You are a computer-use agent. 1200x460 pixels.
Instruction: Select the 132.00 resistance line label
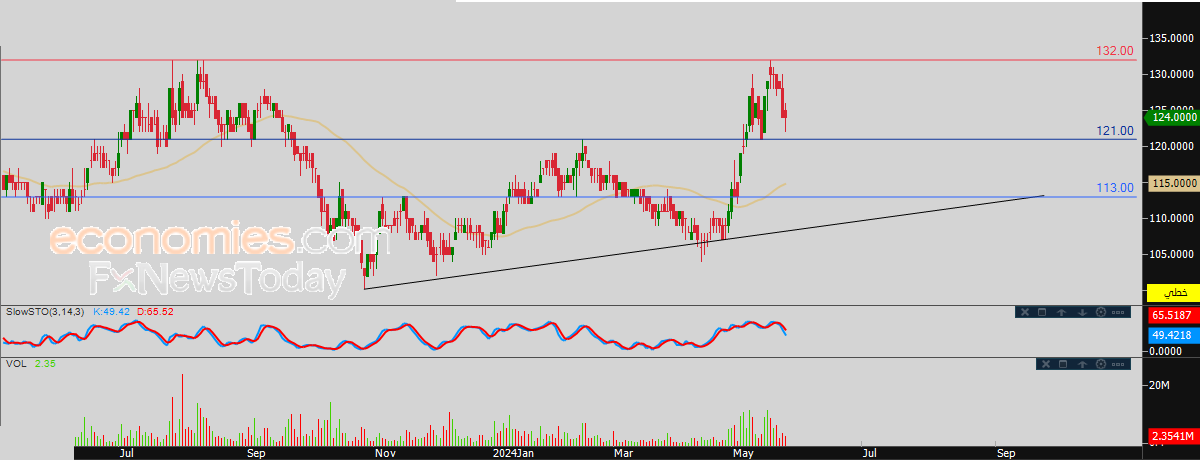(1115, 50)
